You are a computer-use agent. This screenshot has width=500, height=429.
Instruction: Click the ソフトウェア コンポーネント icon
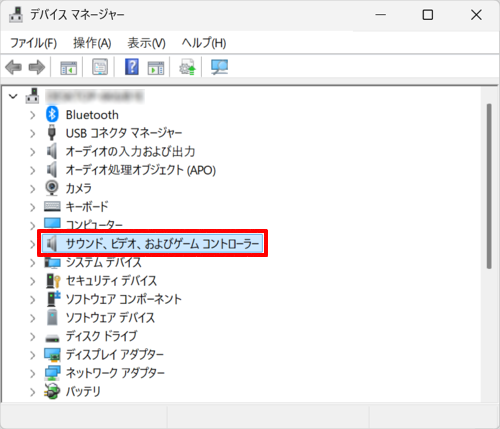[x=53, y=299]
